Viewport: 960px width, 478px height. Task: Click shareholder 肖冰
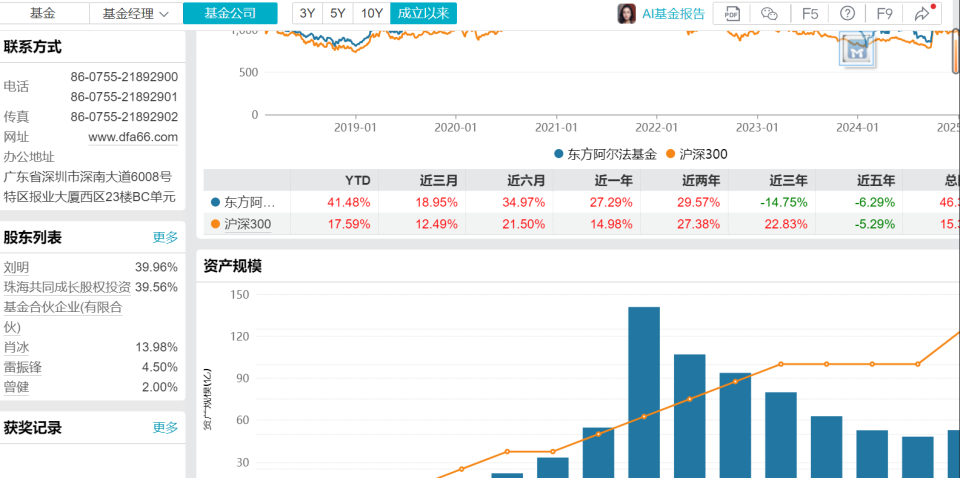16,348
